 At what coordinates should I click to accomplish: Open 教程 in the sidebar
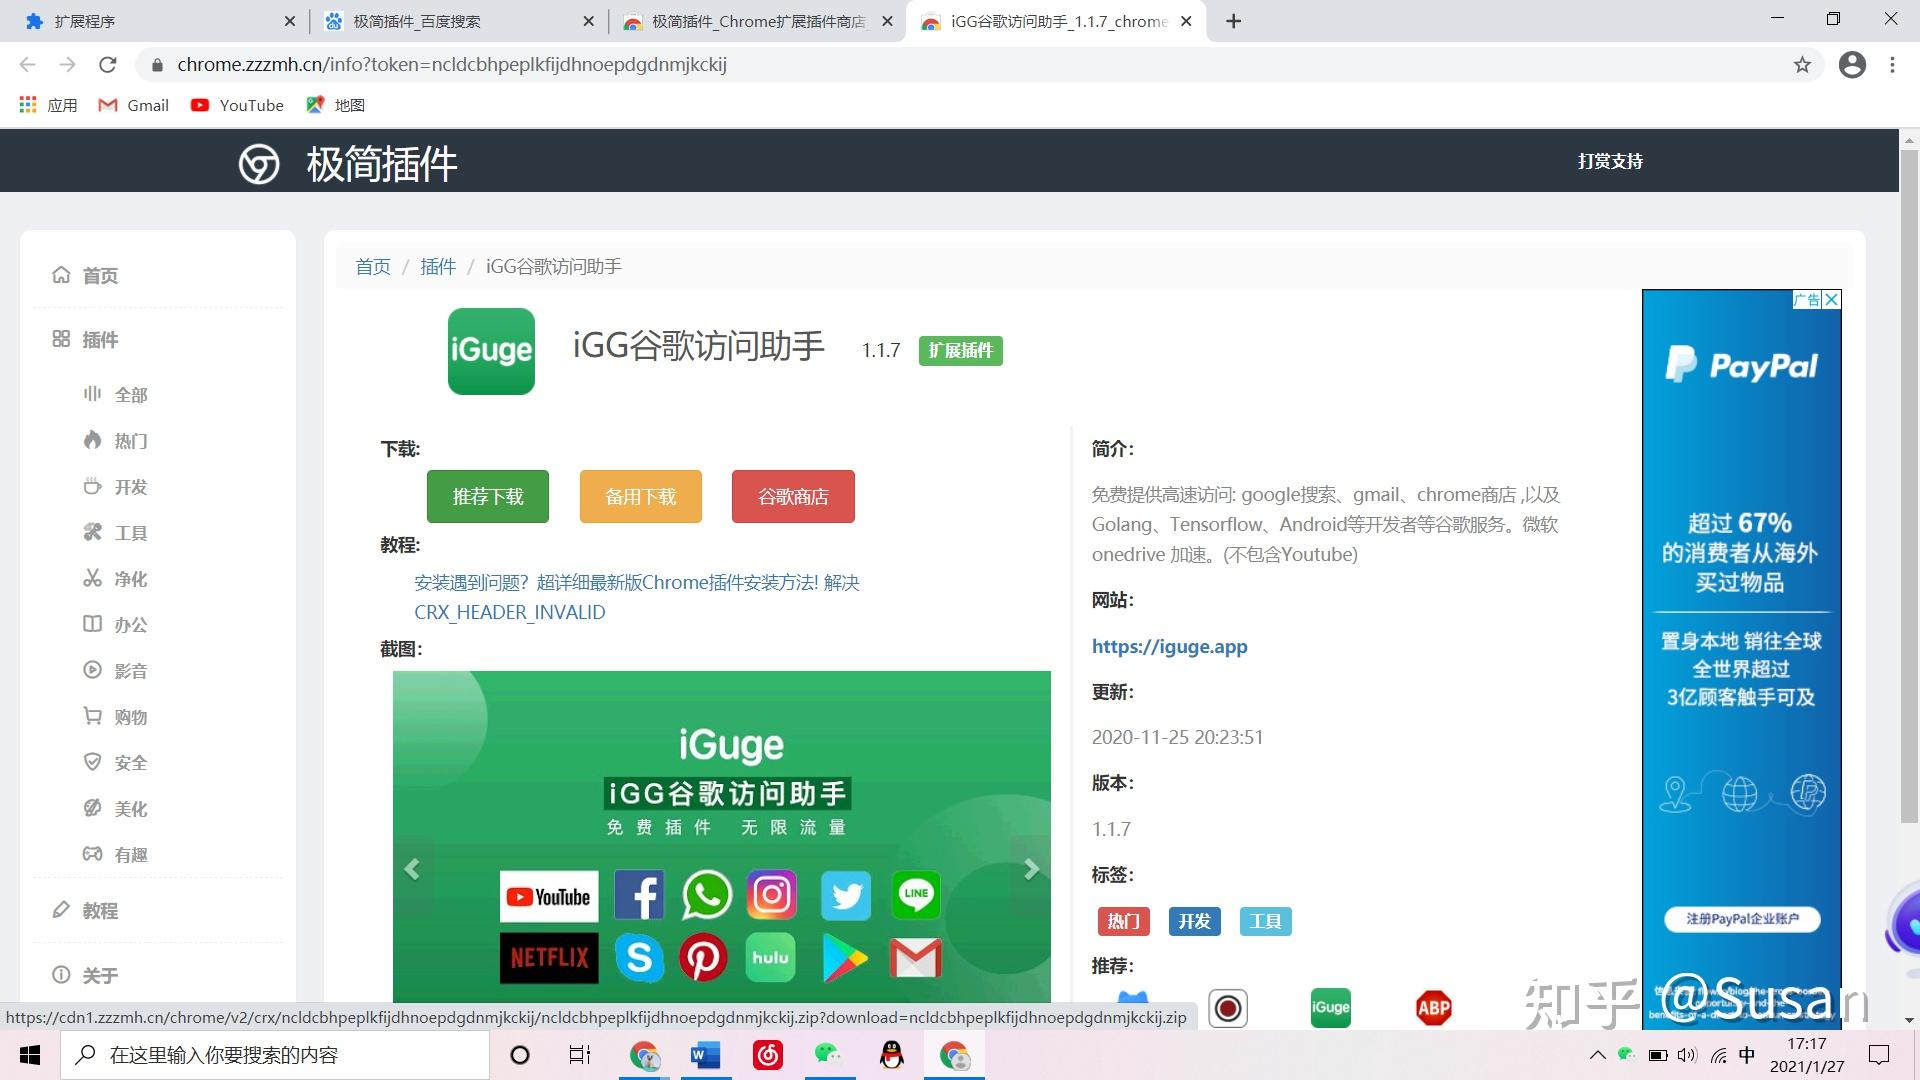(x=85, y=911)
